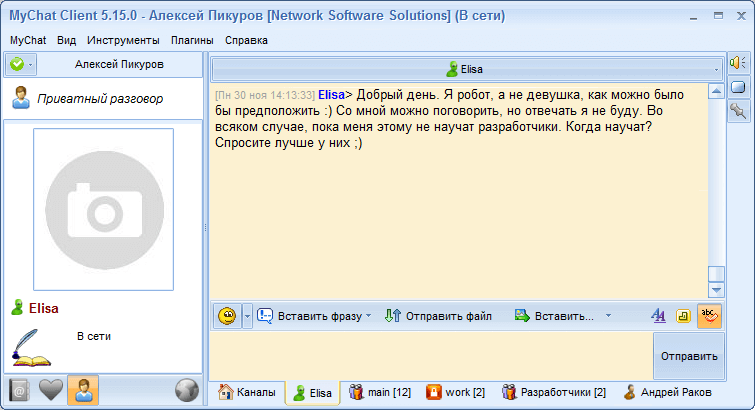
Task: Click the chat bubble icon on right sidebar
Action: [x=738, y=87]
